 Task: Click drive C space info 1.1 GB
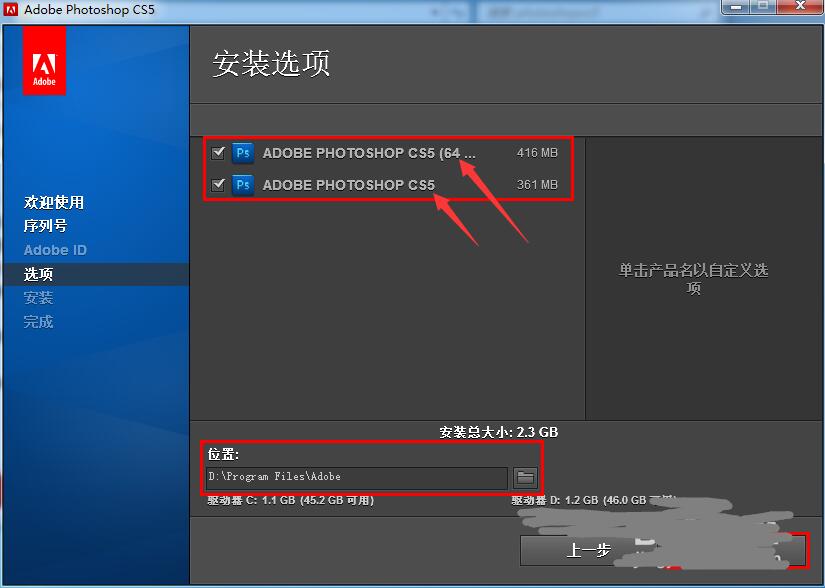click(290, 500)
